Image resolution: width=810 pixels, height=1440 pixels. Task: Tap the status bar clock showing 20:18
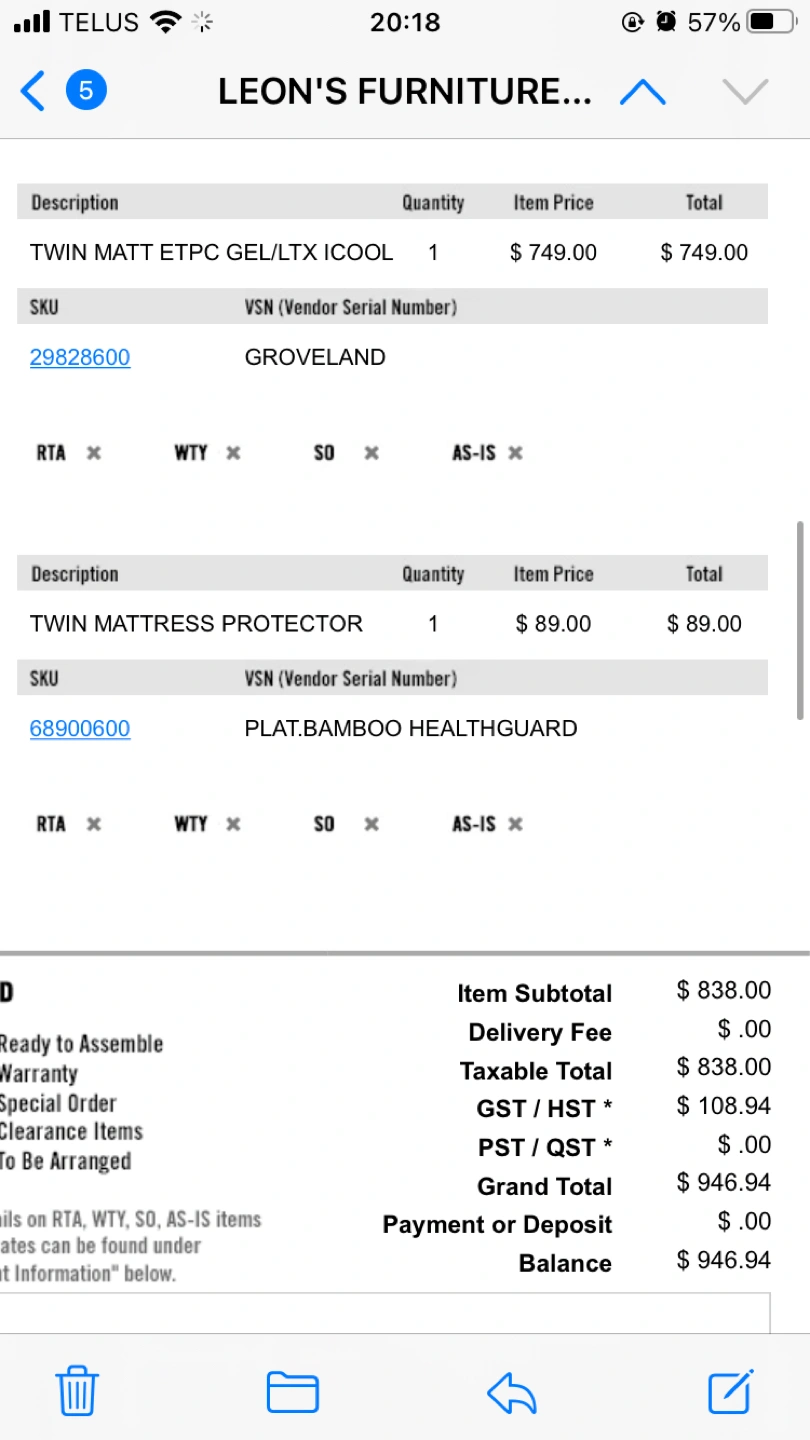(404, 22)
